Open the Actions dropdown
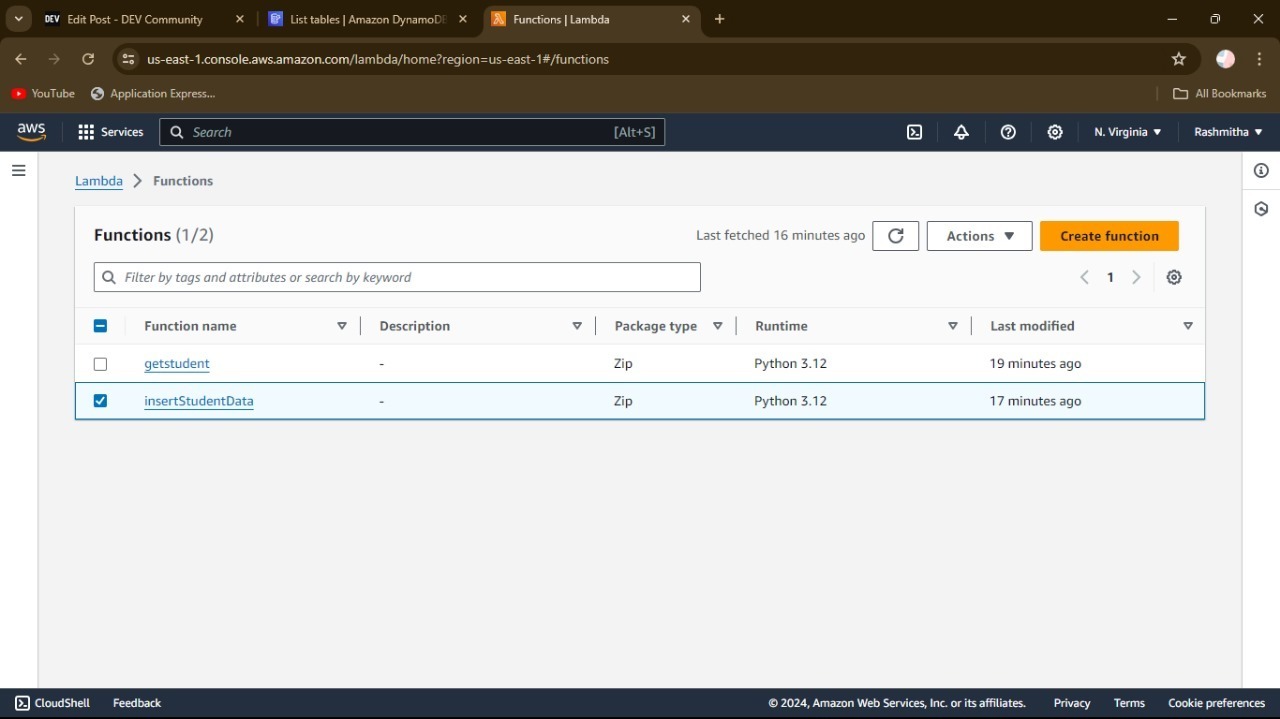The image size is (1280, 719). [979, 236]
